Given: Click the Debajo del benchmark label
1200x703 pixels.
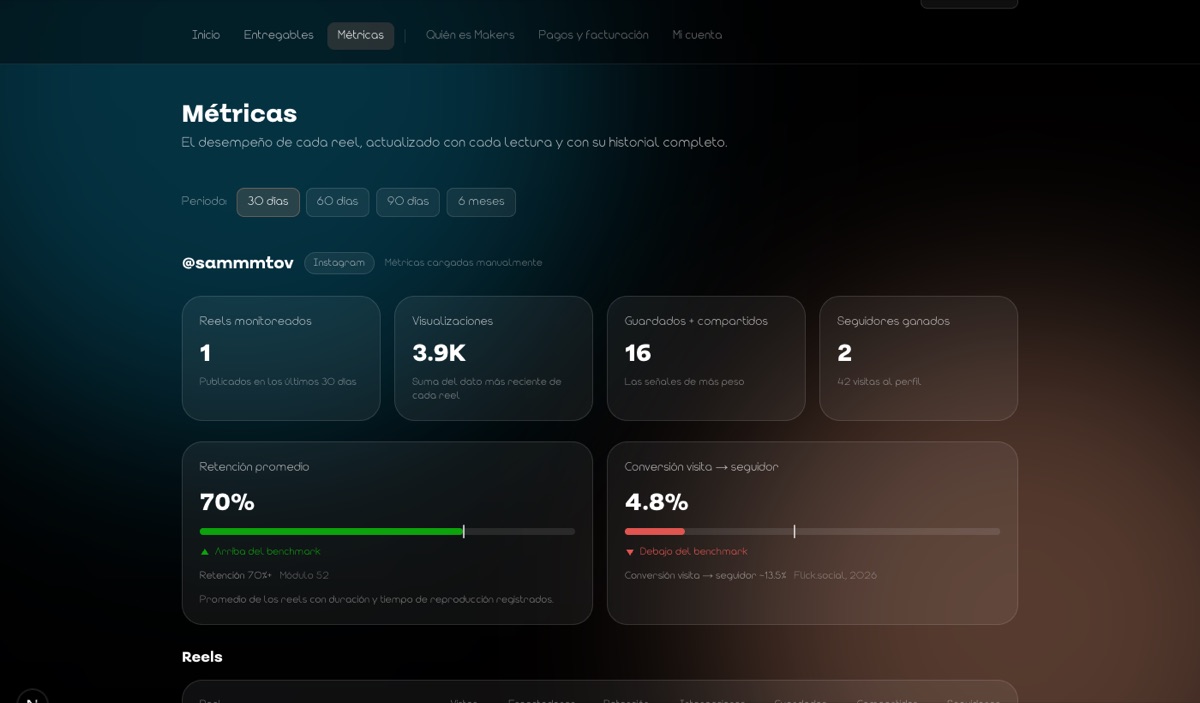Looking at the screenshot, I should (x=693, y=552).
